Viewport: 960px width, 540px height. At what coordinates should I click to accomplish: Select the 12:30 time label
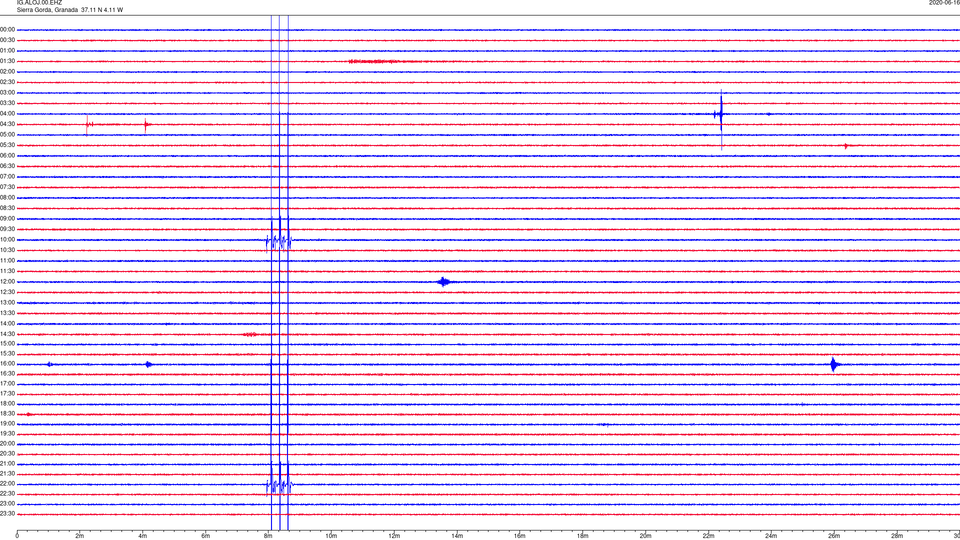pos(8,292)
